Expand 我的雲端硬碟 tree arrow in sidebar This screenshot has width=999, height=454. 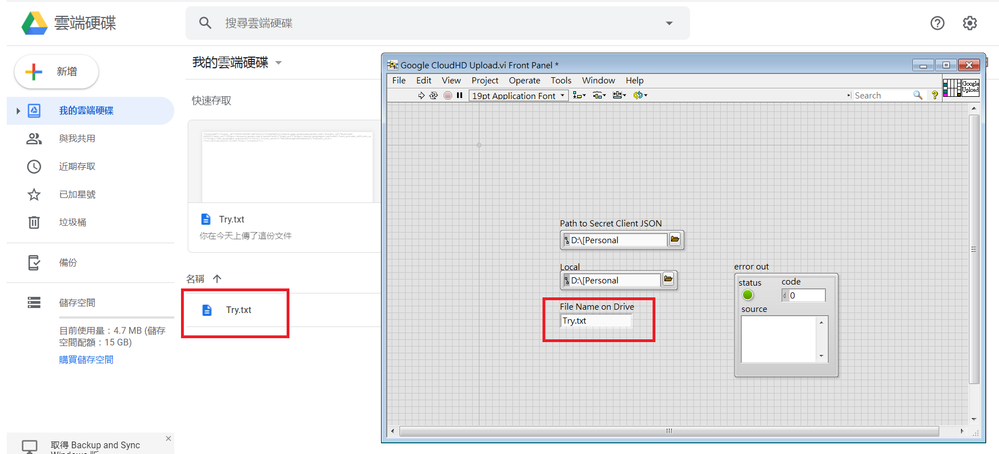[18, 111]
